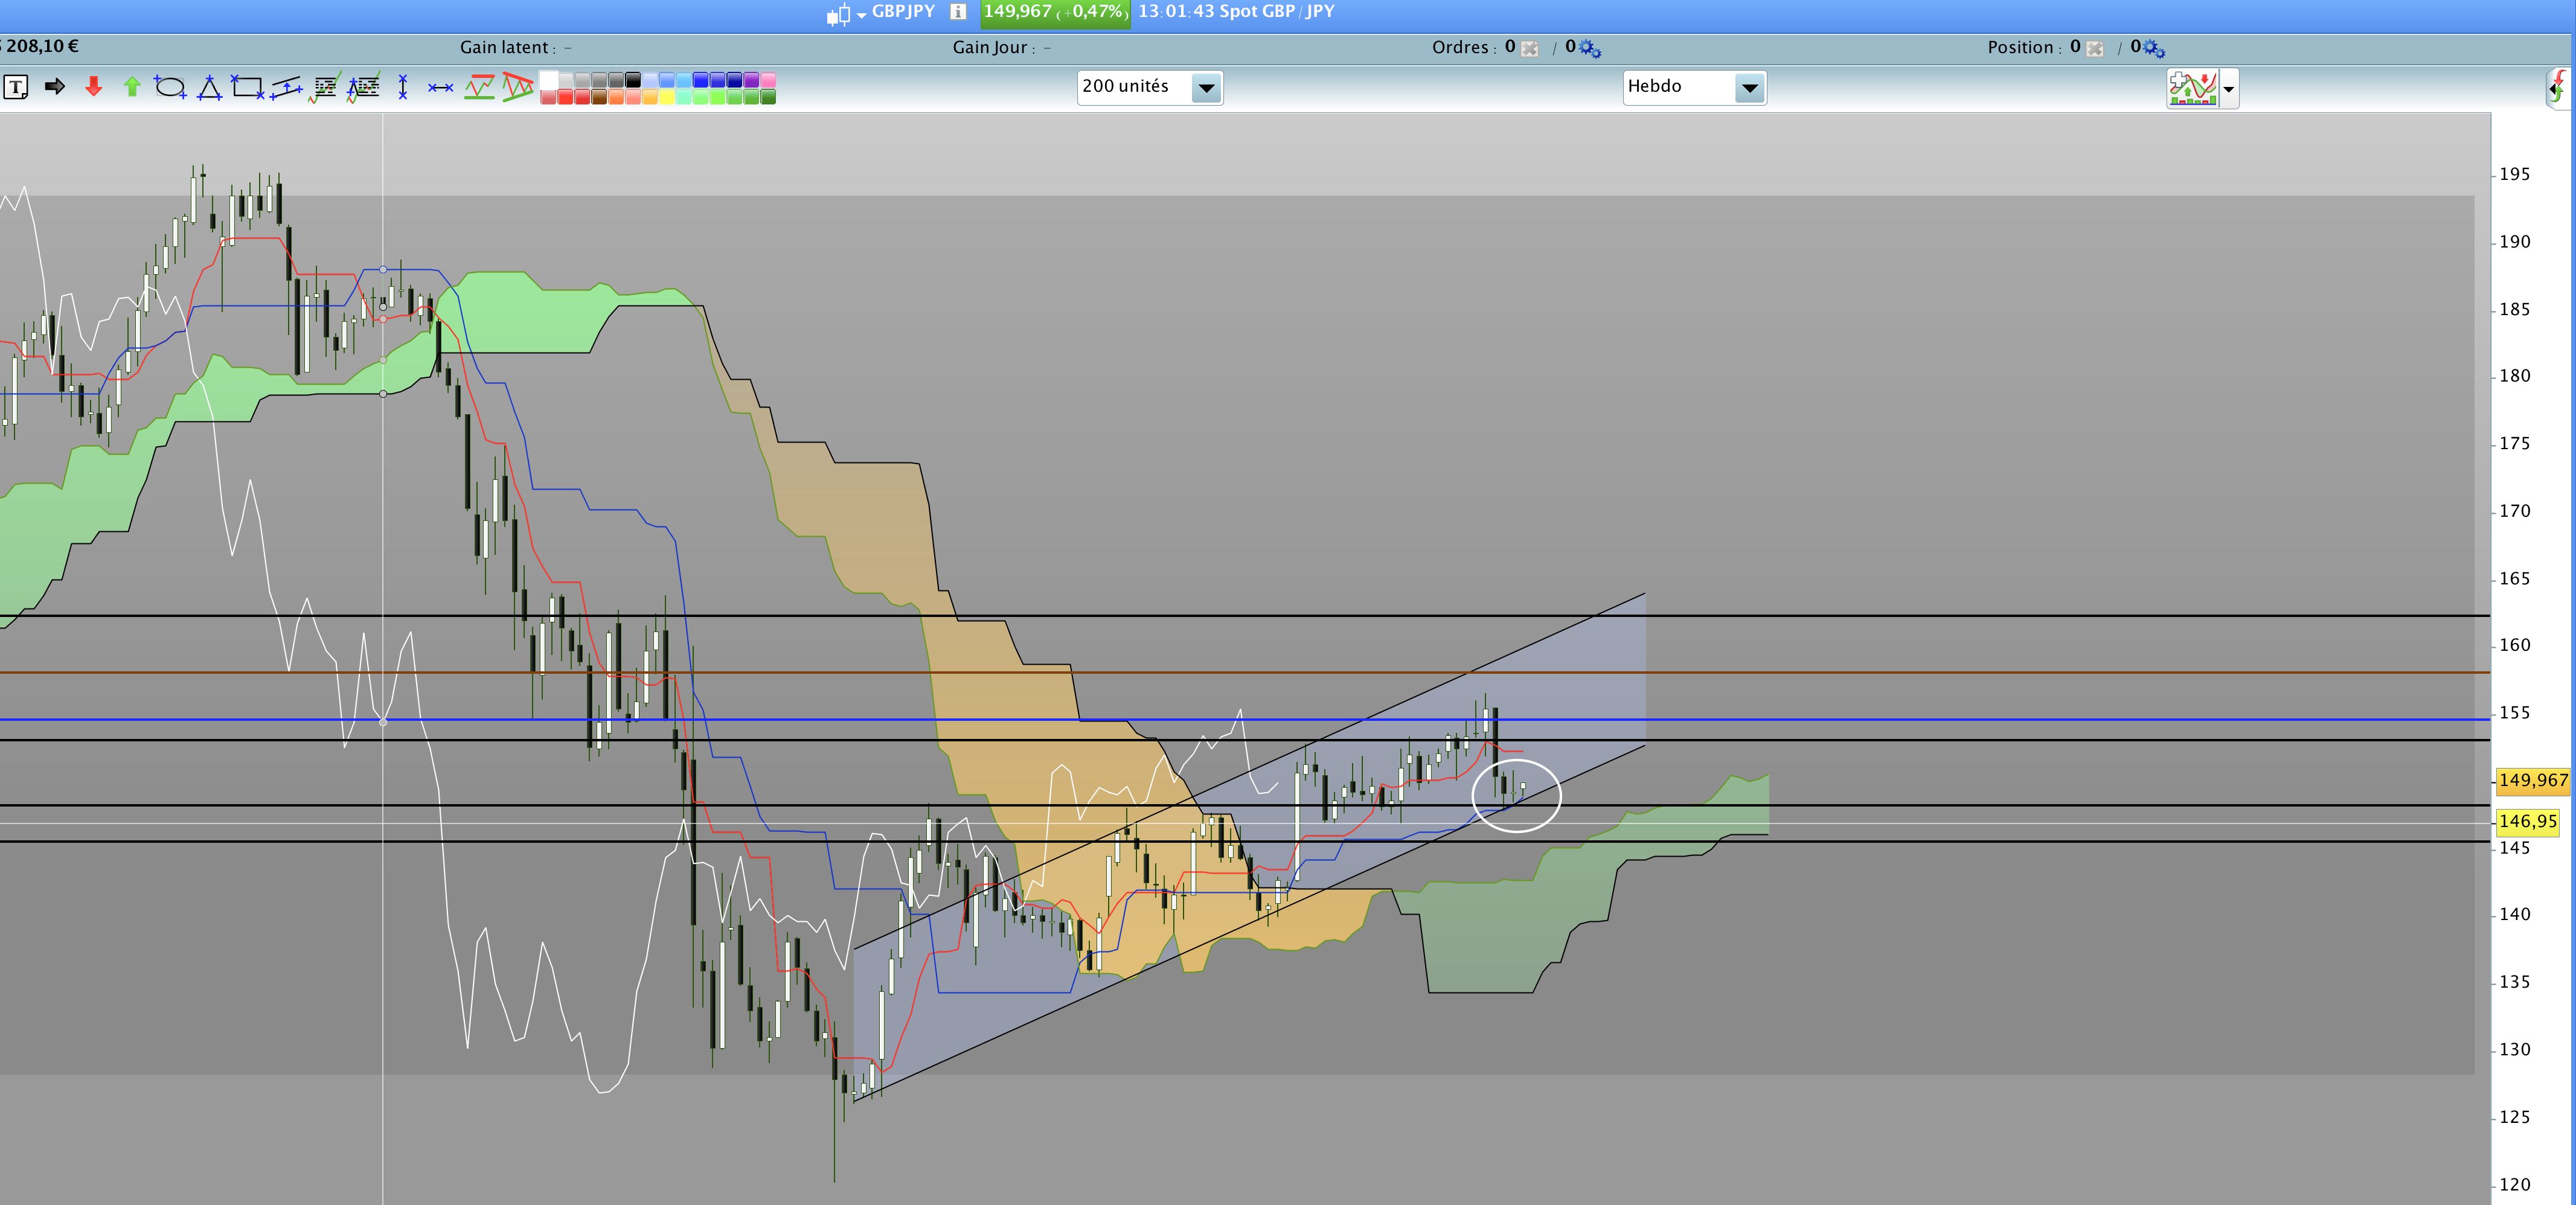Pick the darkest green color swatch

(768, 97)
